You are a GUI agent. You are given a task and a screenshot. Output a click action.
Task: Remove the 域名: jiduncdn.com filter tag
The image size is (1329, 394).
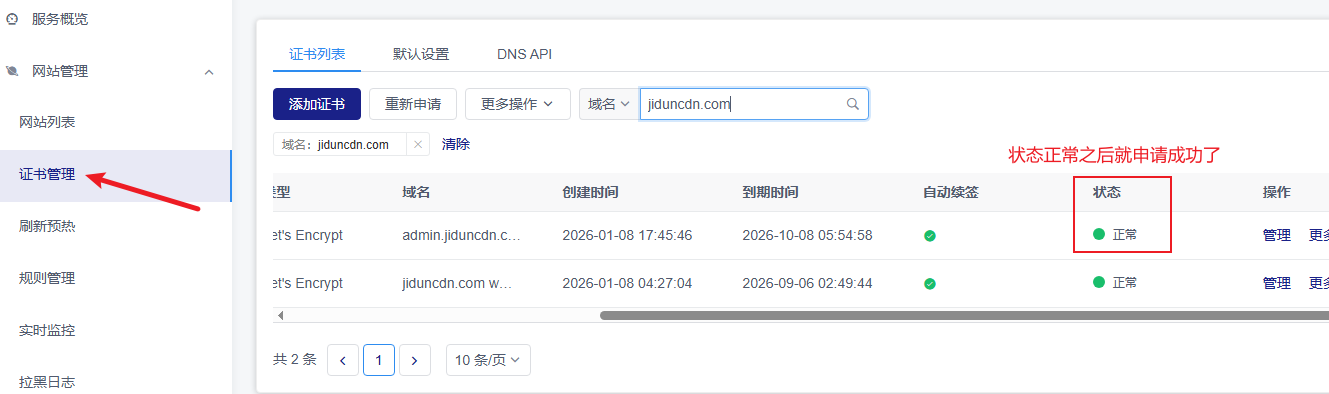tap(418, 145)
